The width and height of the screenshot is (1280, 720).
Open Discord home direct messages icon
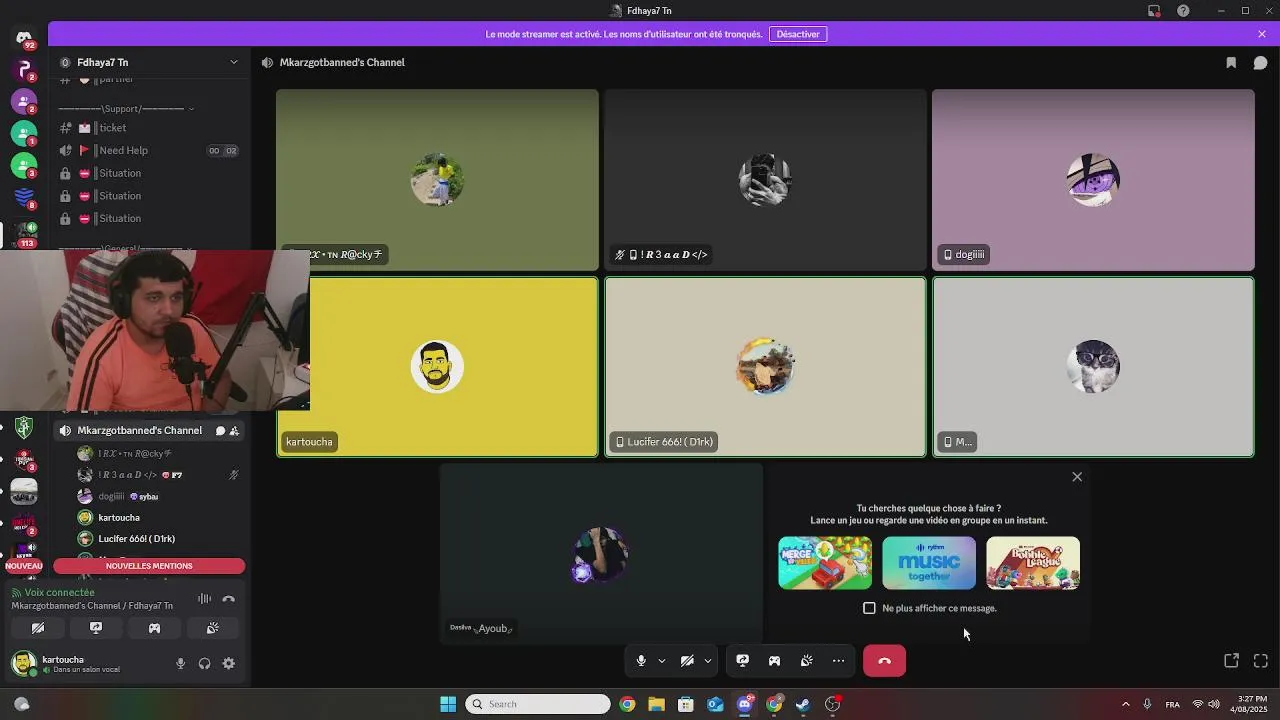tap(24, 39)
